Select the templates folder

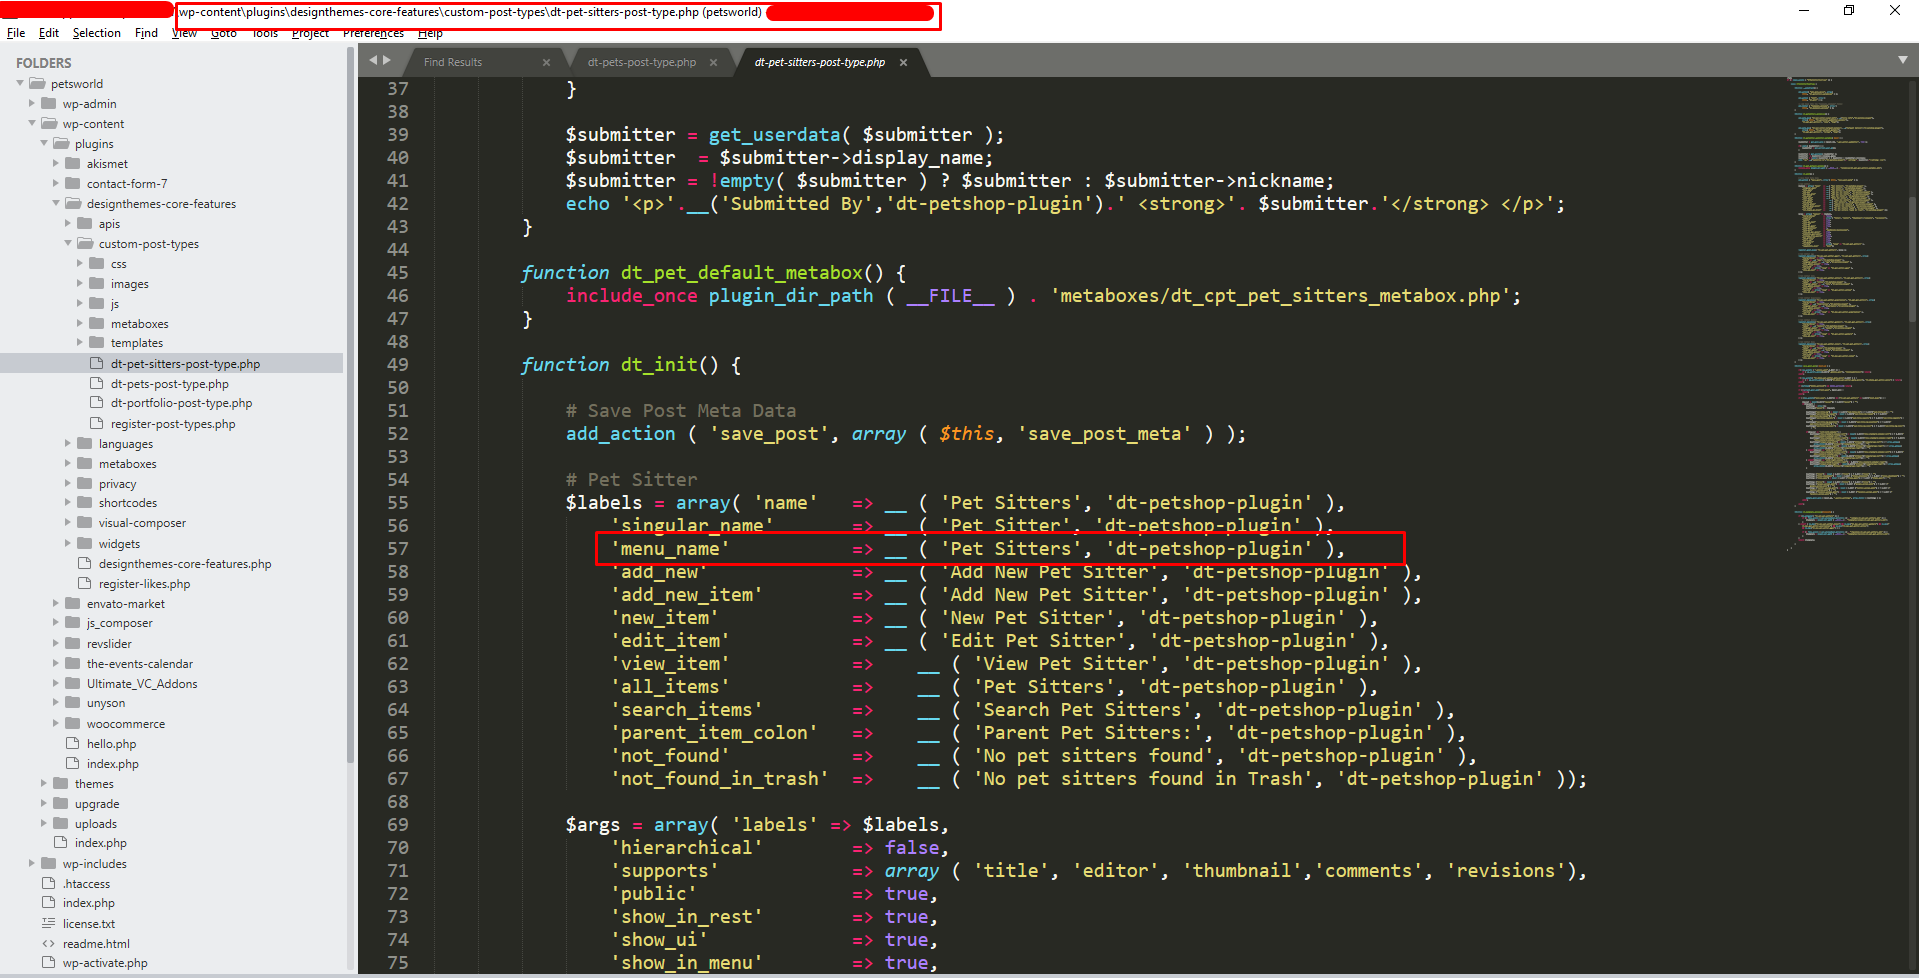pyautogui.click(x=136, y=343)
